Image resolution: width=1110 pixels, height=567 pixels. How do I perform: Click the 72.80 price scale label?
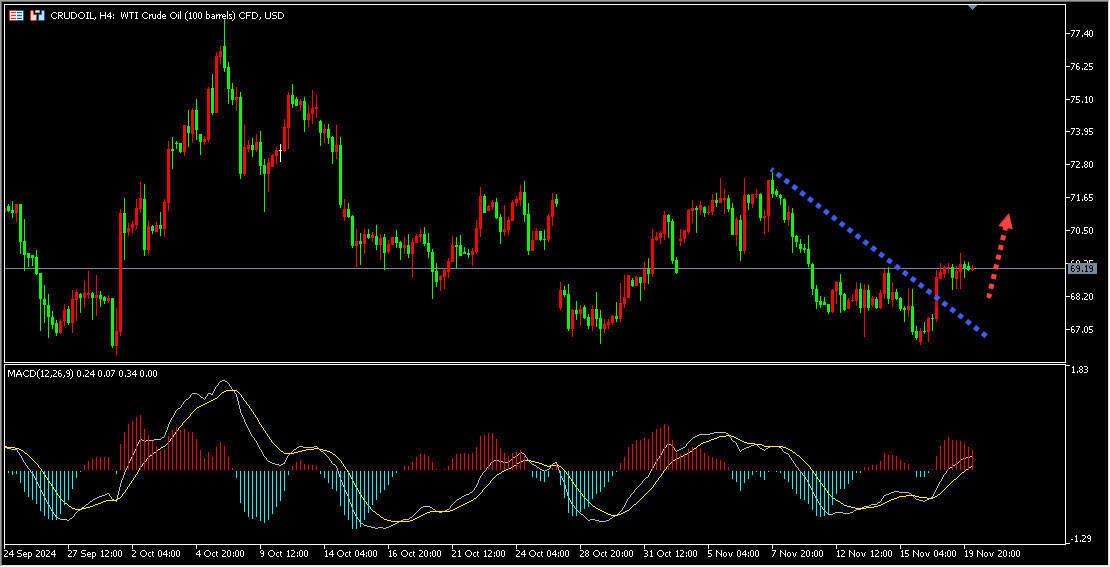[x=1081, y=165]
